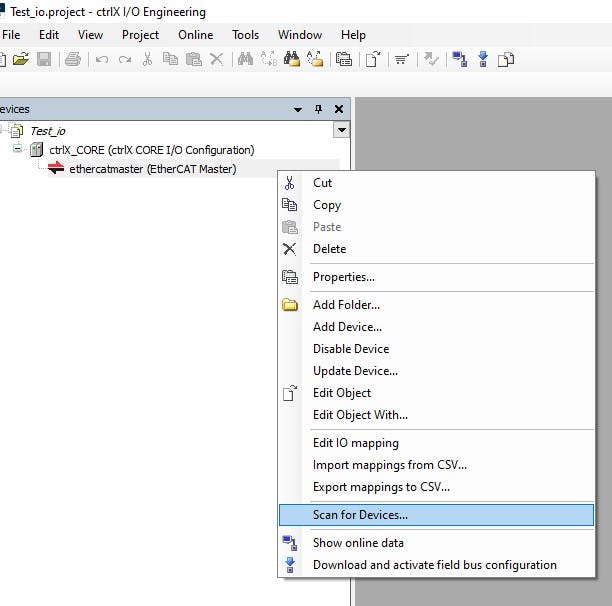Choose Copy from the context menu
612x606 pixels.
(x=436, y=204)
